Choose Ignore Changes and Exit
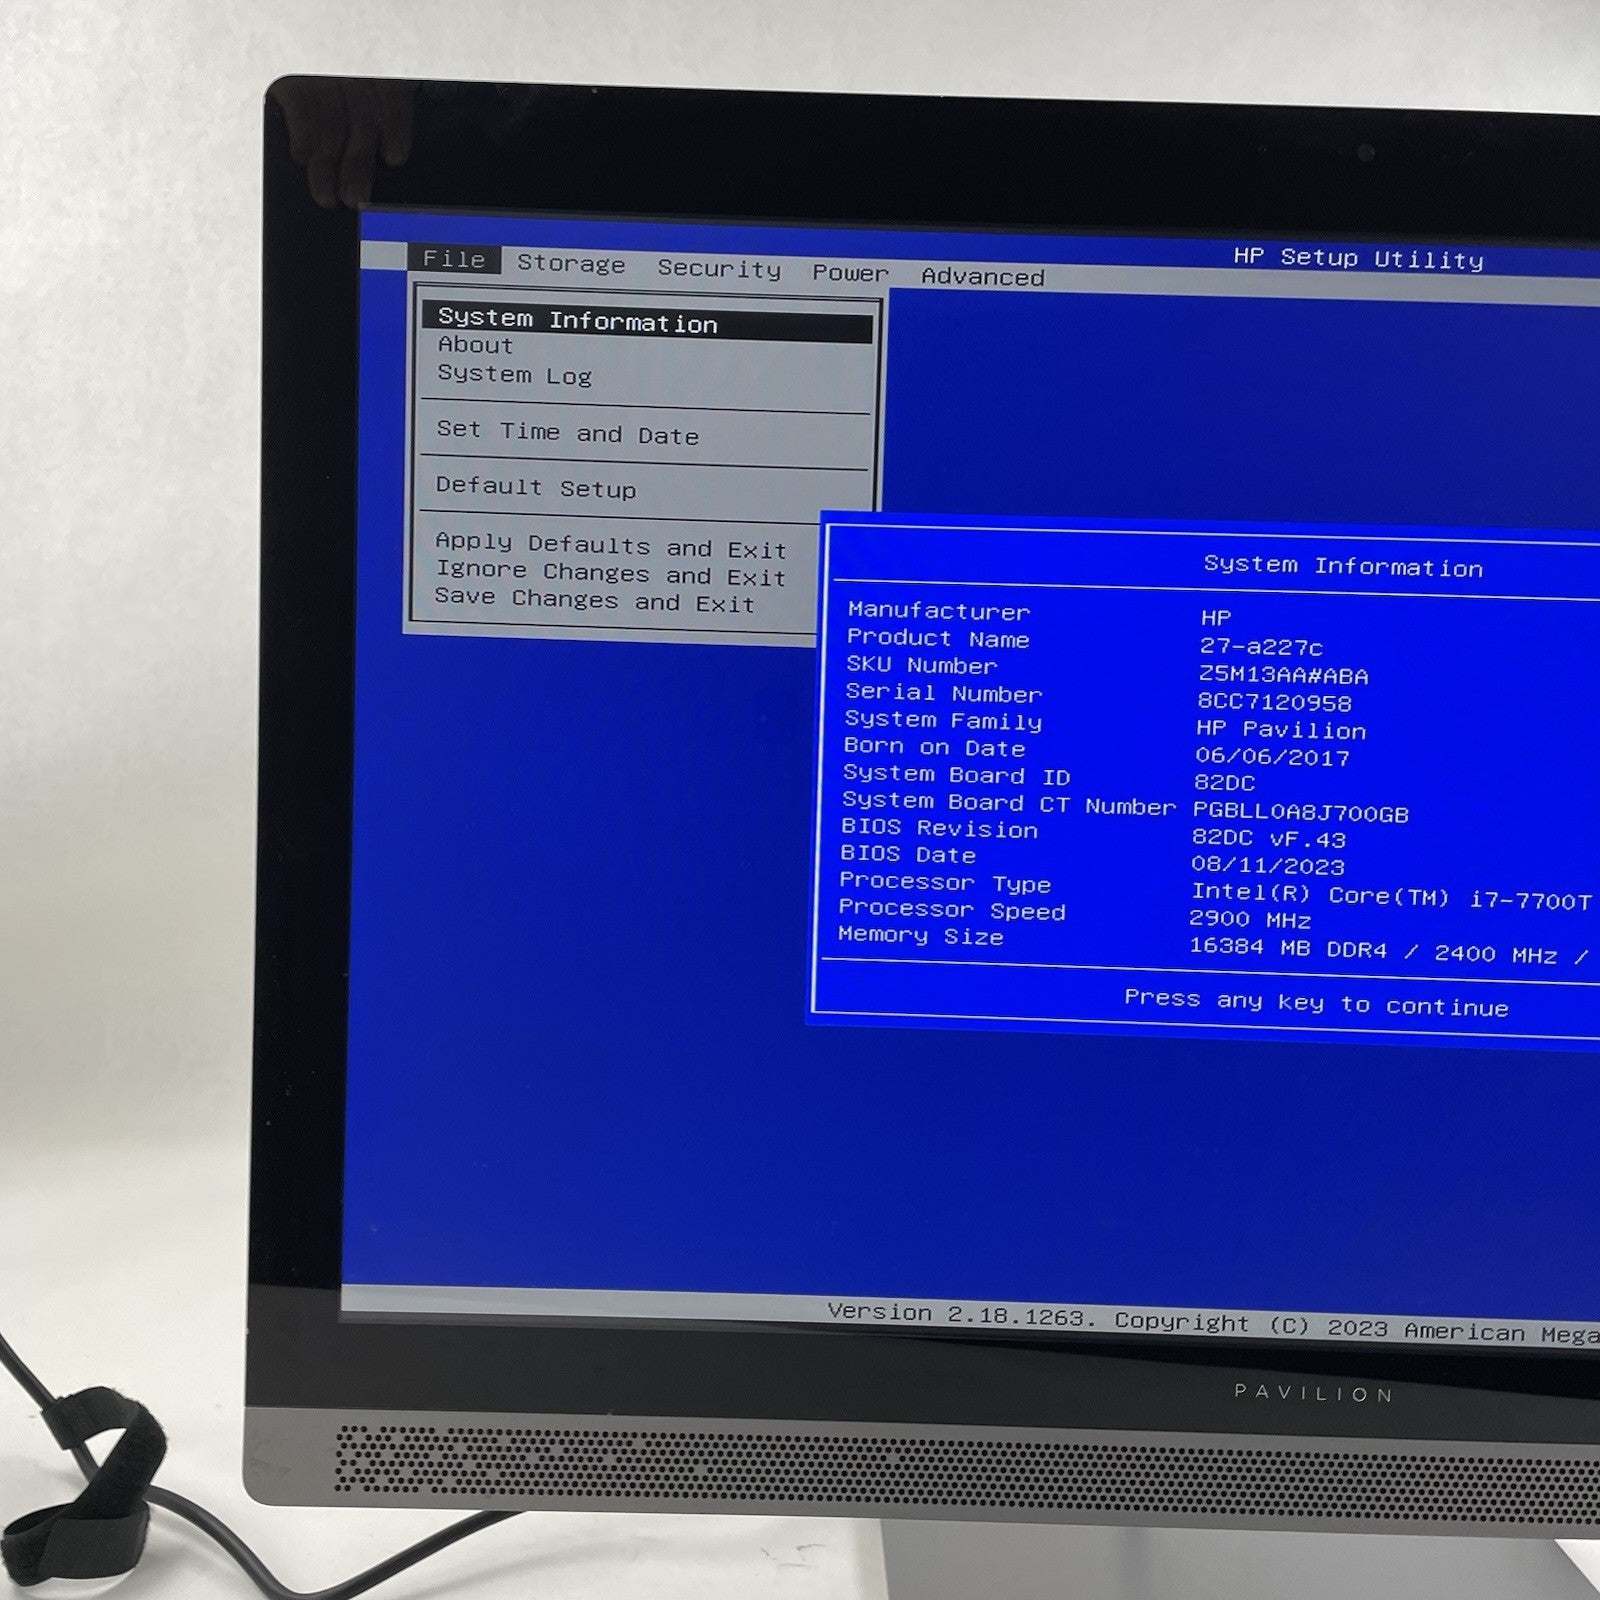The height and width of the screenshot is (1600, 1600). (x=610, y=573)
